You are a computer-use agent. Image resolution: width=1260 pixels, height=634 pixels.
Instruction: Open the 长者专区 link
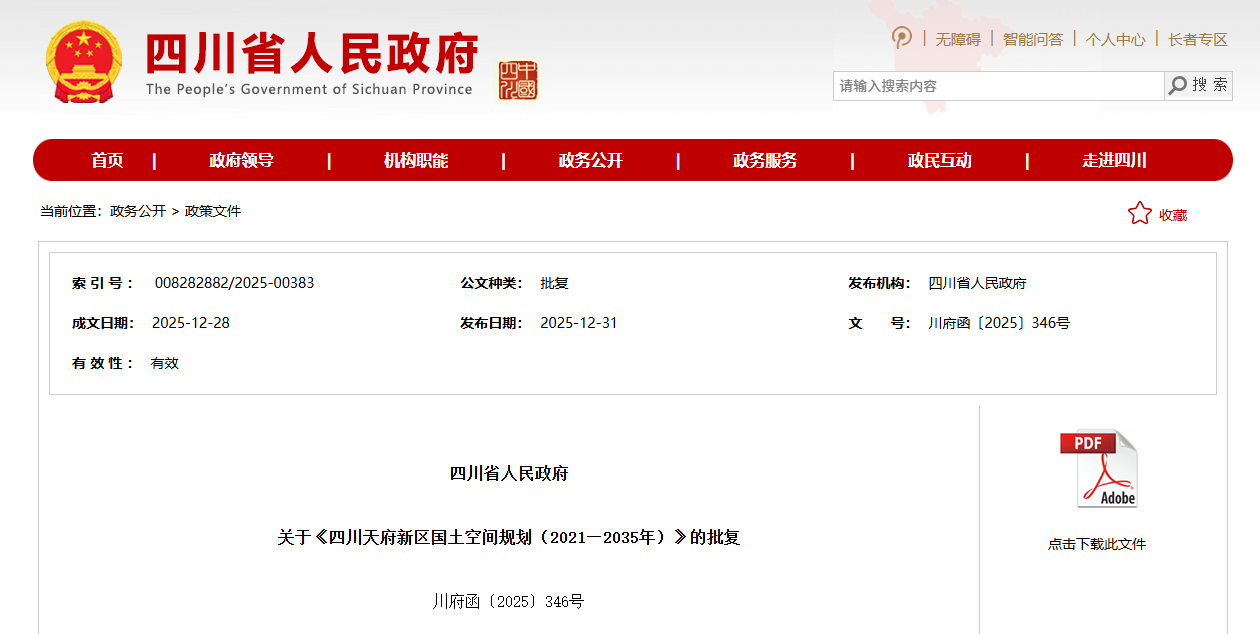[x=1197, y=39]
